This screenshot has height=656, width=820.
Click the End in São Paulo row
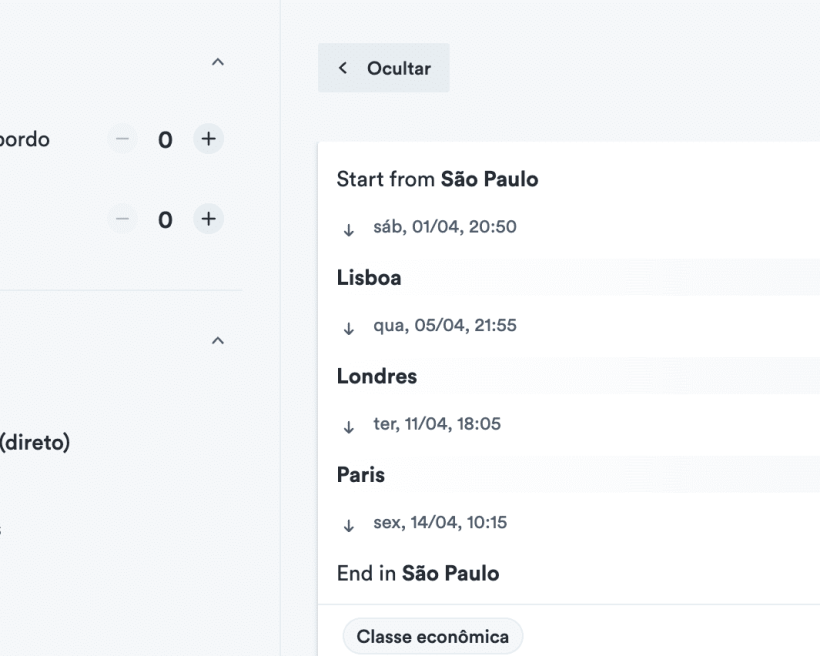pyautogui.click(x=418, y=574)
